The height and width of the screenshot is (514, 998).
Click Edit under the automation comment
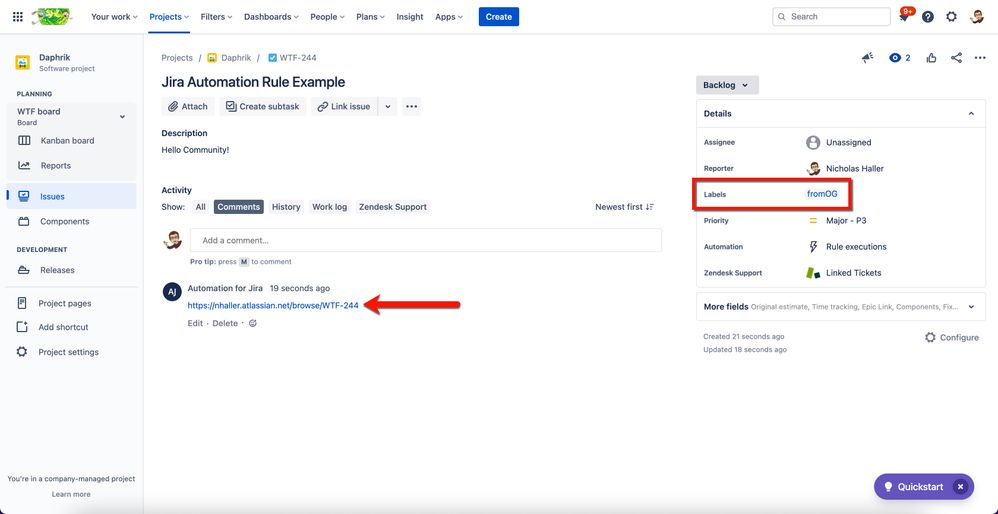pyautogui.click(x=195, y=323)
